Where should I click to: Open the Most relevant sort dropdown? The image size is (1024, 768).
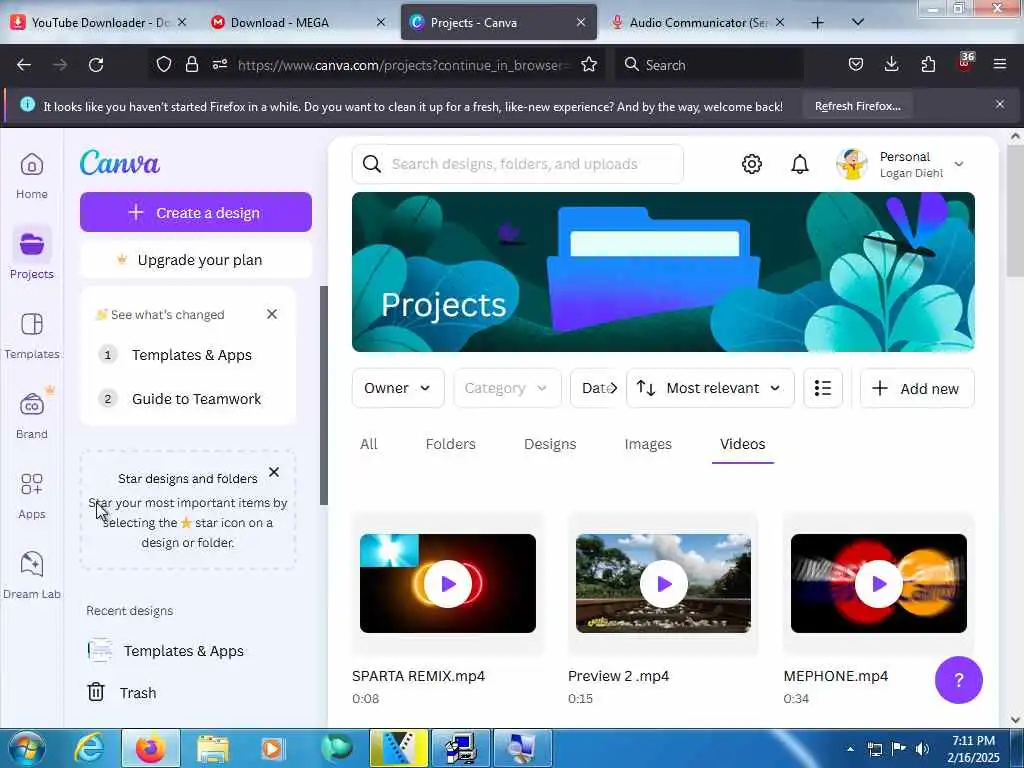(710, 388)
